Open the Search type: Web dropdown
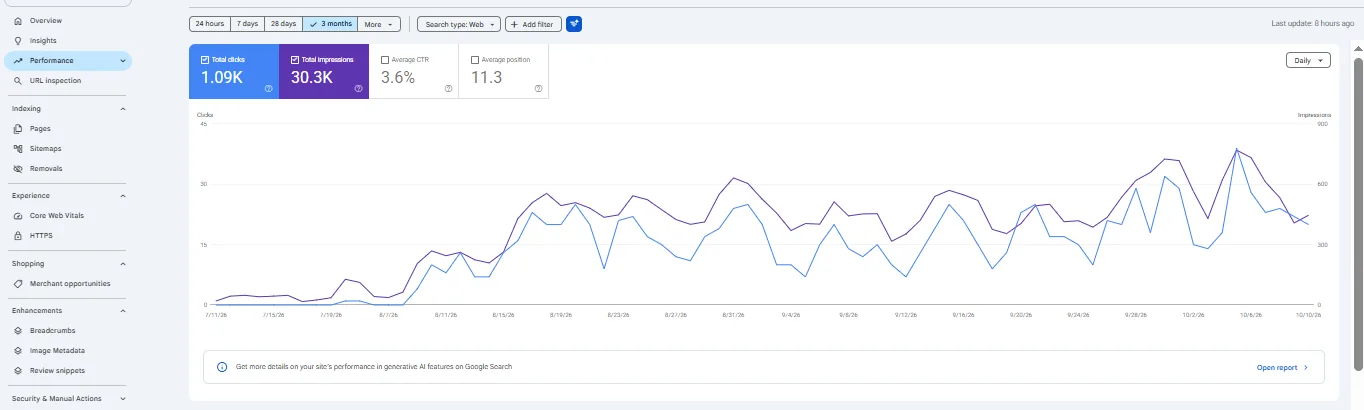Image resolution: width=1364 pixels, height=410 pixels. 458,23
